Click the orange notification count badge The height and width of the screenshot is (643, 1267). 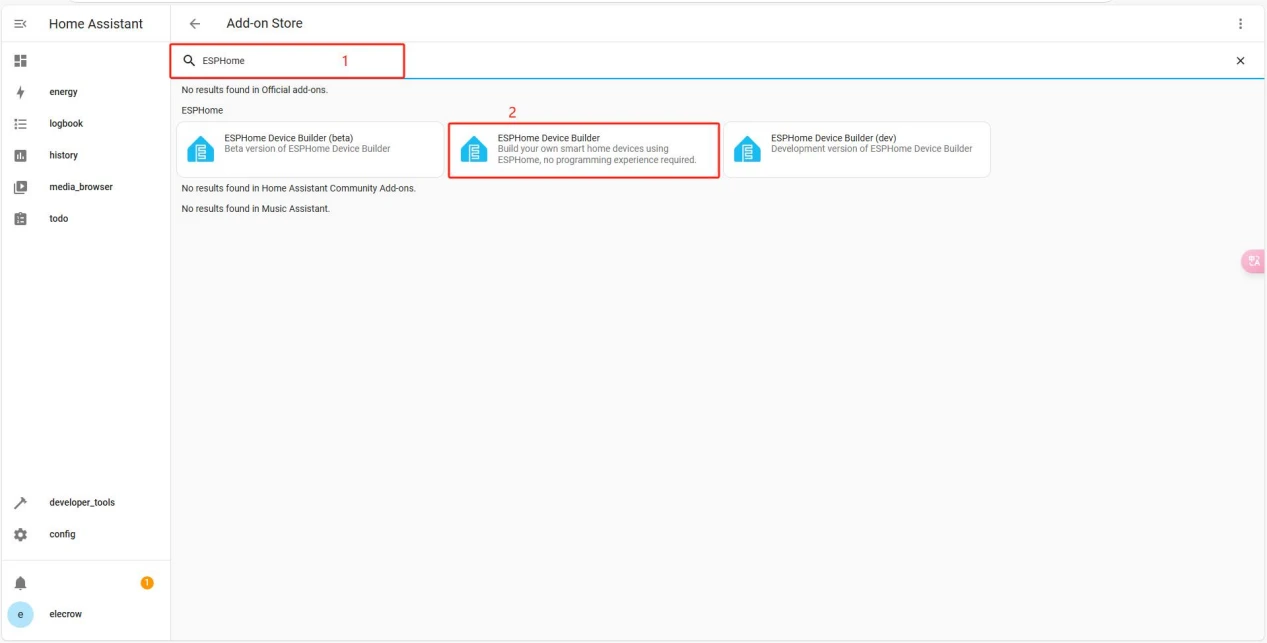tap(147, 583)
